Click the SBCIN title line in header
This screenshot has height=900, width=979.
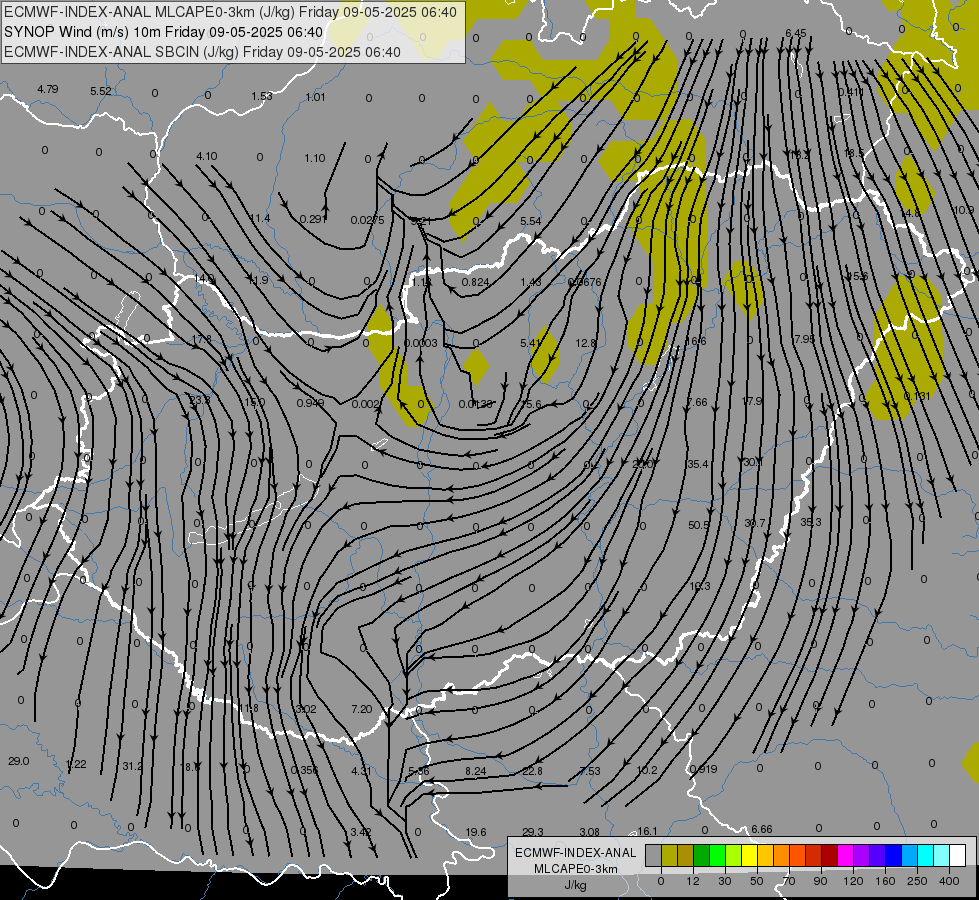(202, 52)
